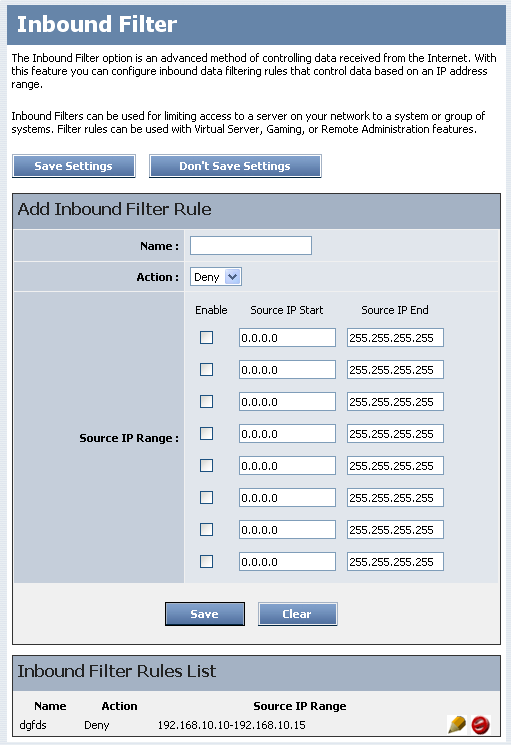Image resolution: width=511 pixels, height=745 pixels.
Task: Click the Don't Save Settings button
Action: click(x=235, y=166)
